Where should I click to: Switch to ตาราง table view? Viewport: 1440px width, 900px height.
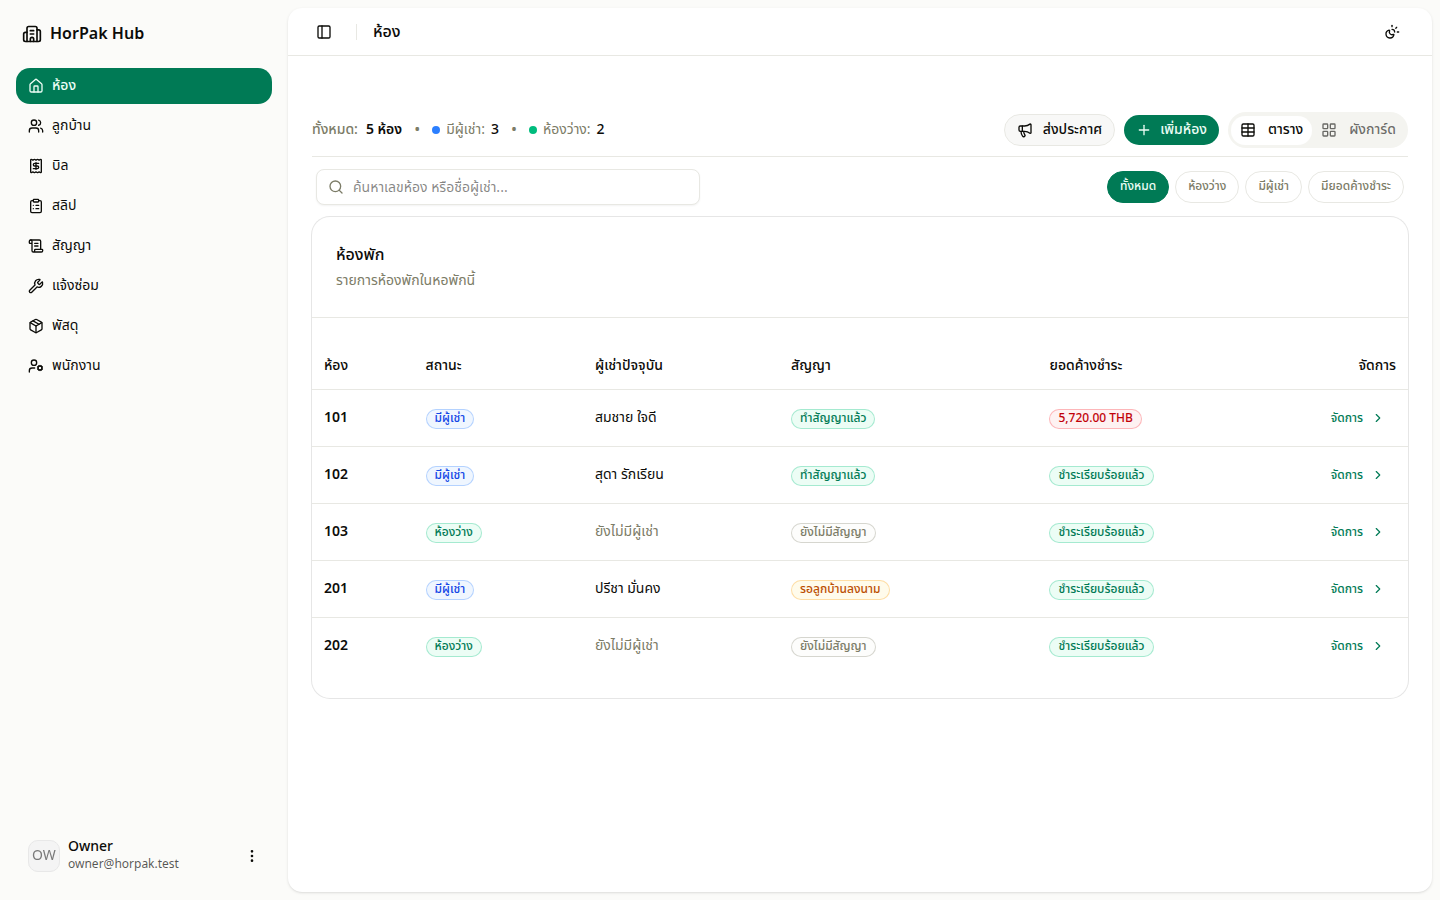1272,130
